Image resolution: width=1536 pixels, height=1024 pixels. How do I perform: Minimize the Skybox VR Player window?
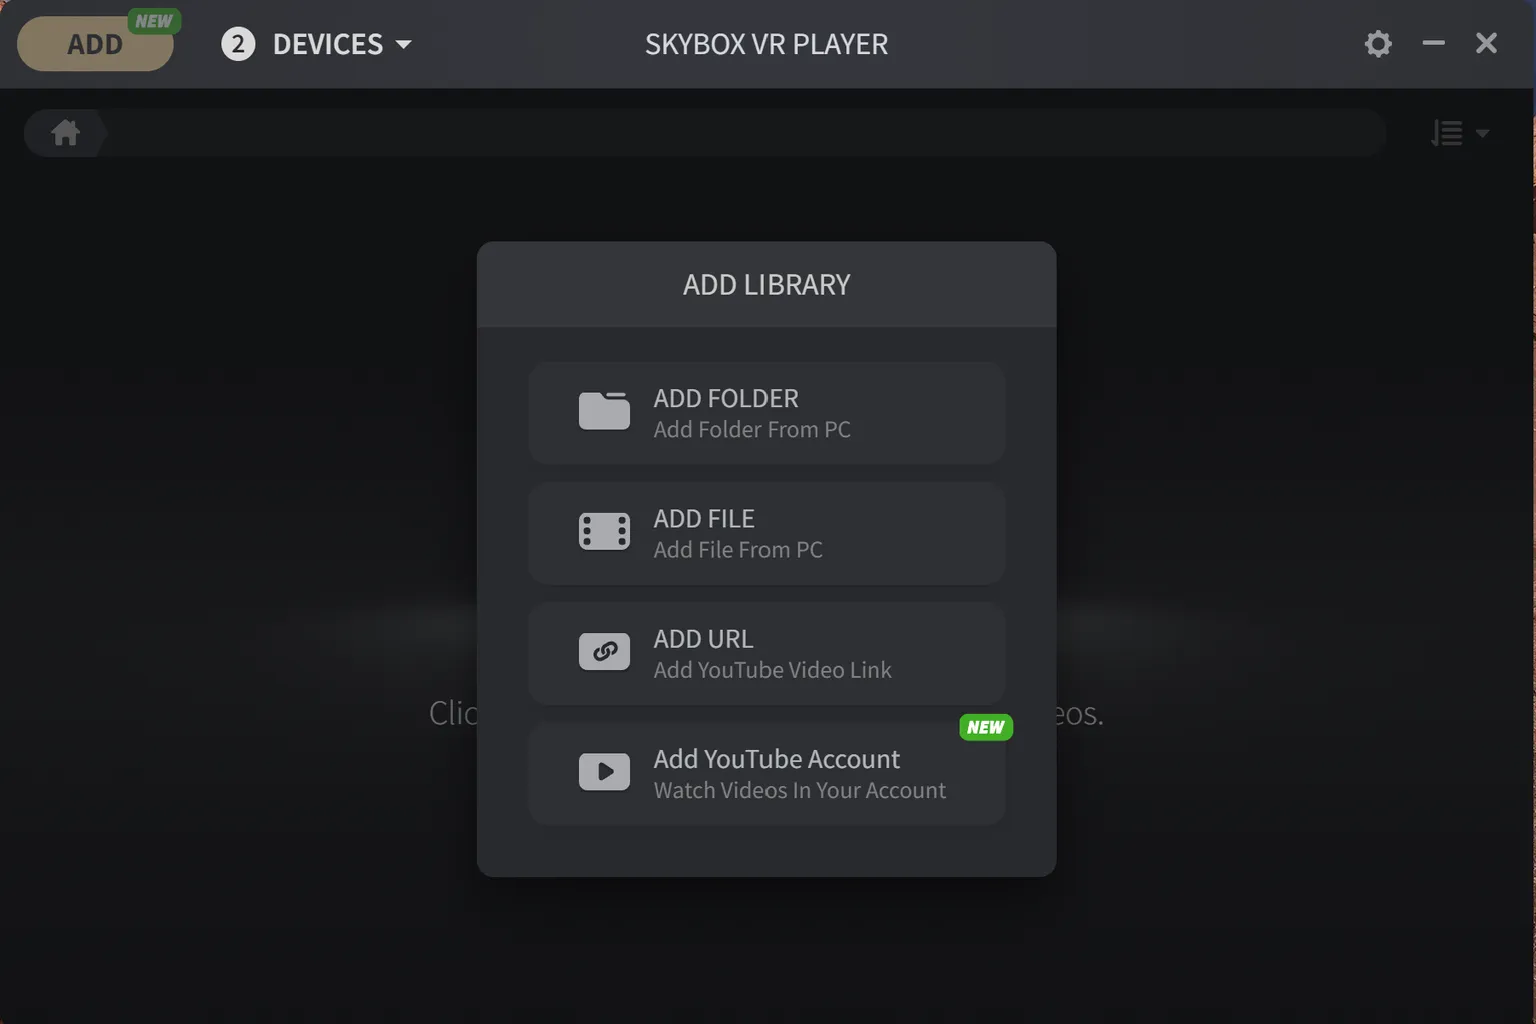[x=1433, y=43]
